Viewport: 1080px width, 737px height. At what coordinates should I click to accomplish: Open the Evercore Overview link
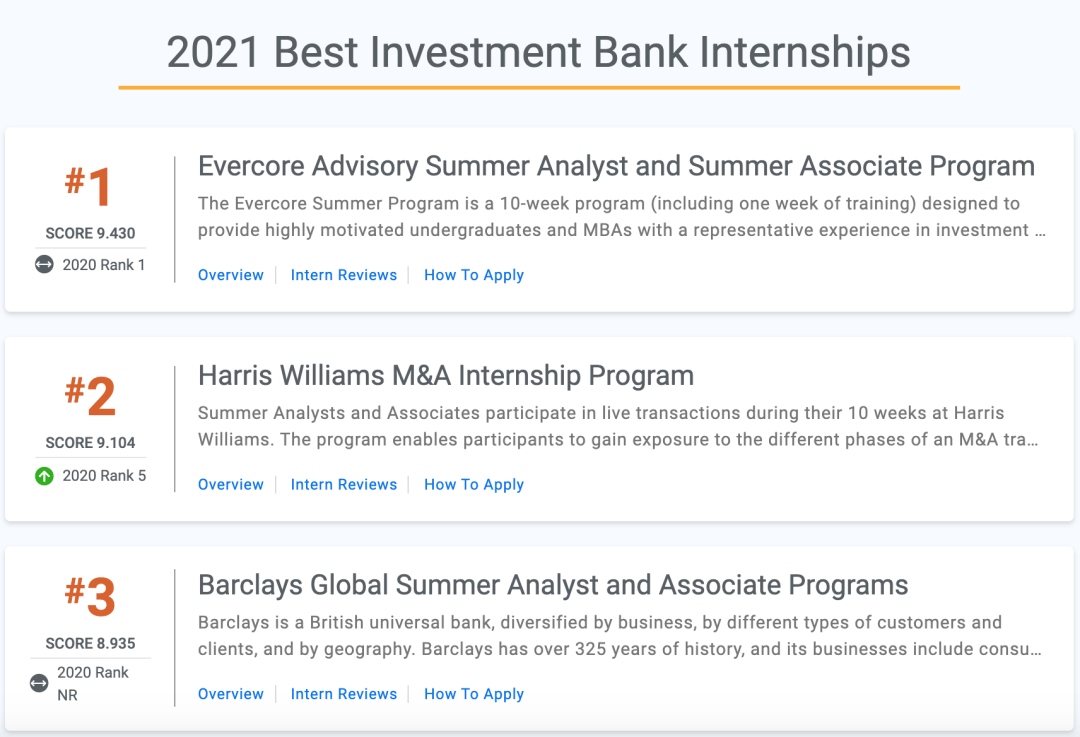[x=231, y=275]
